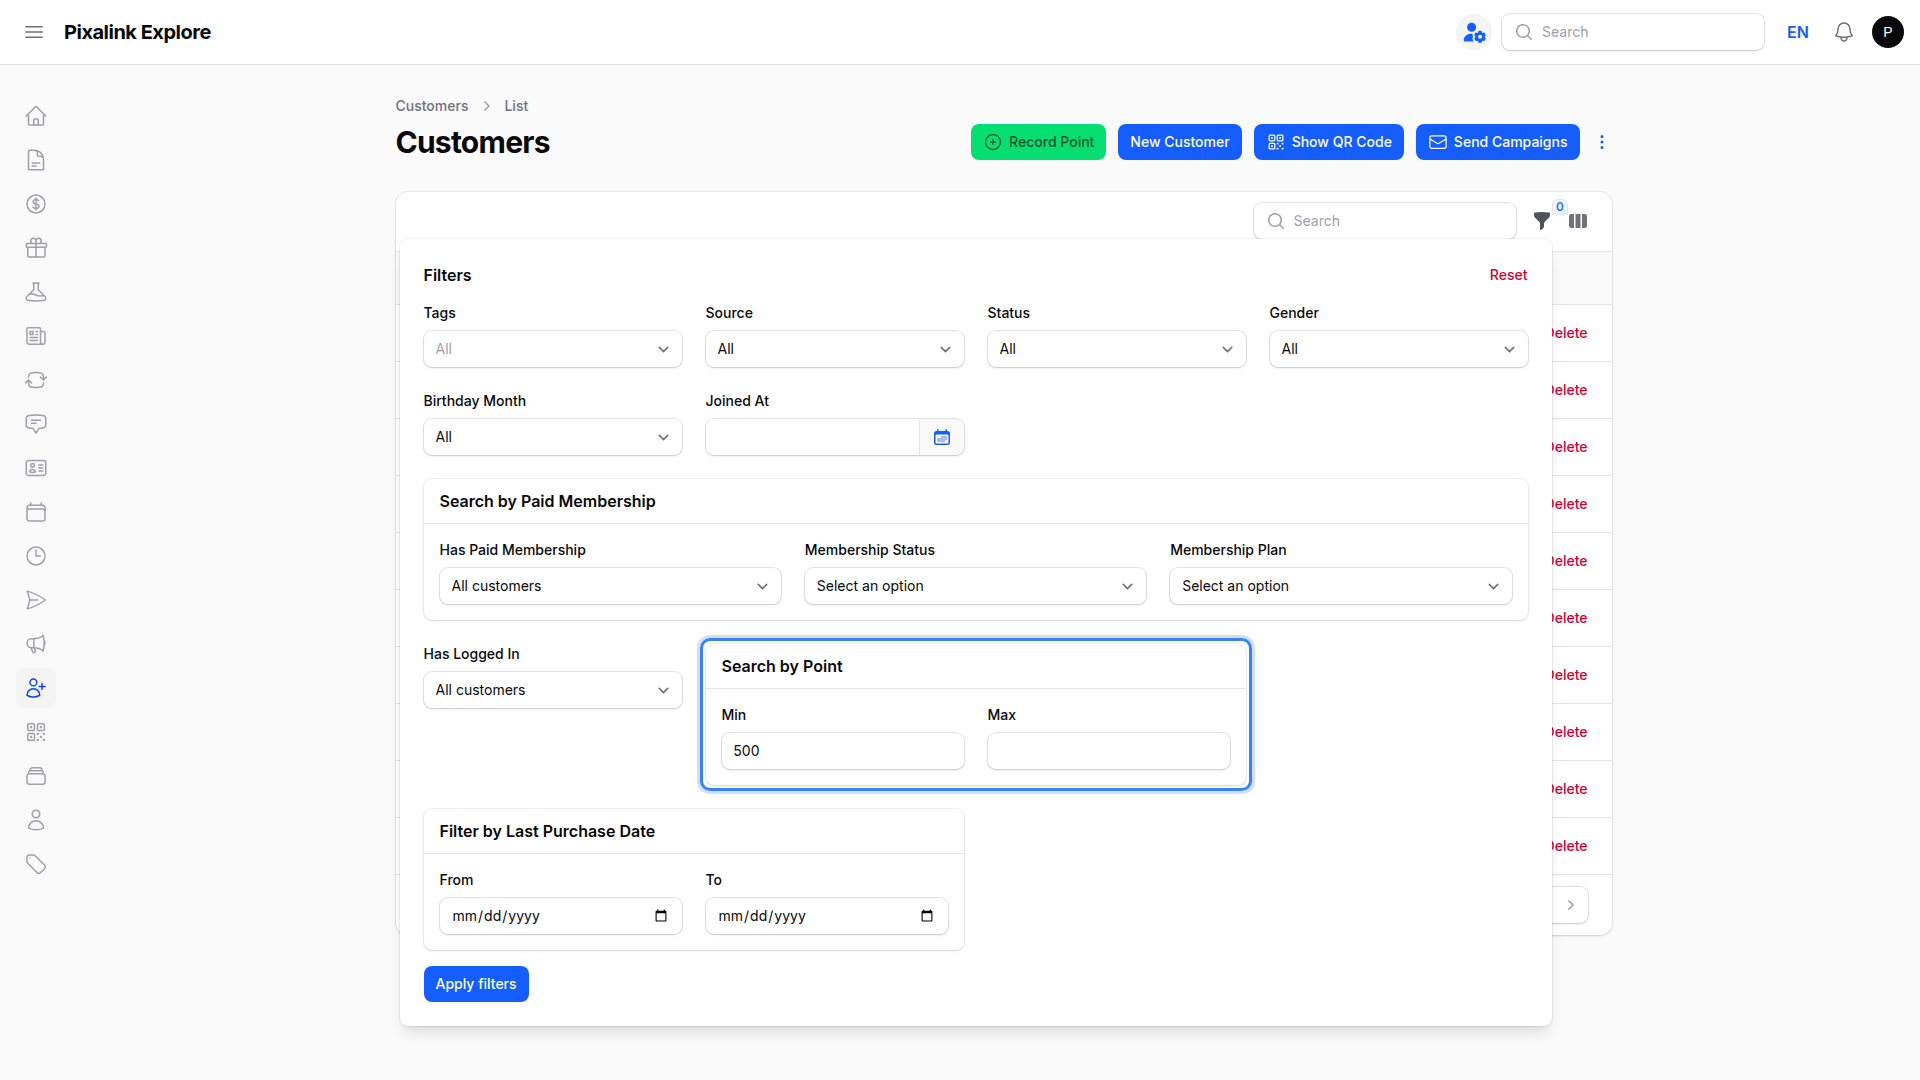The image size is (1920, 1080).
Task: Expand the Birthday Month dropdown
Action: (x=553, y=437)
